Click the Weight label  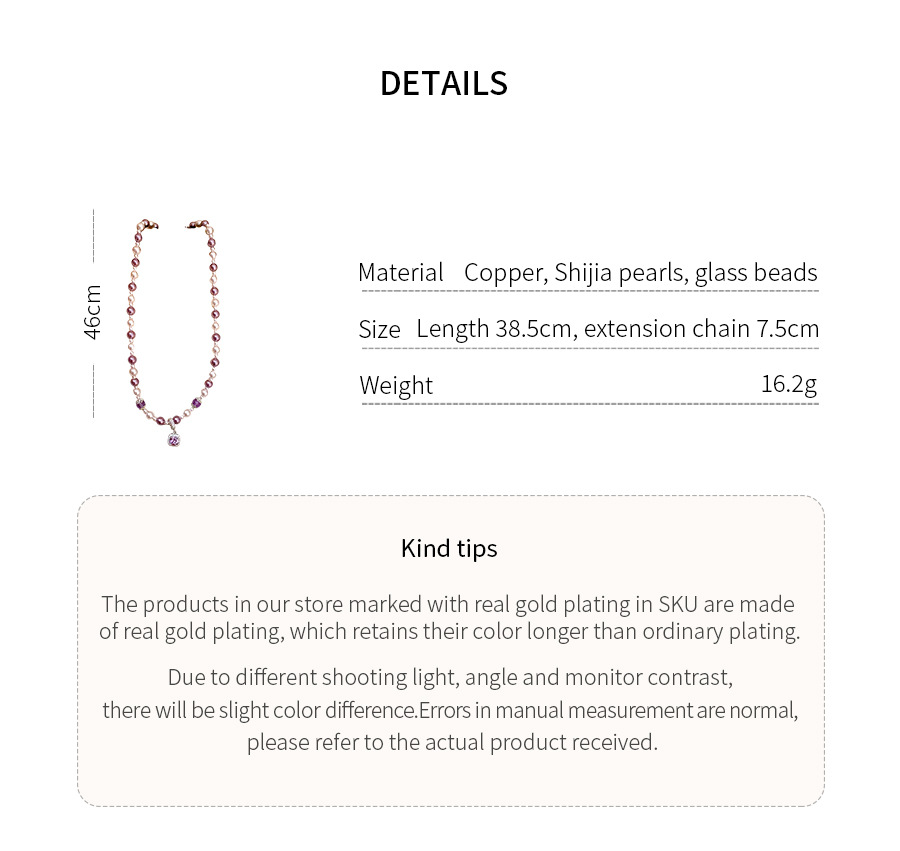click(396, 385)
